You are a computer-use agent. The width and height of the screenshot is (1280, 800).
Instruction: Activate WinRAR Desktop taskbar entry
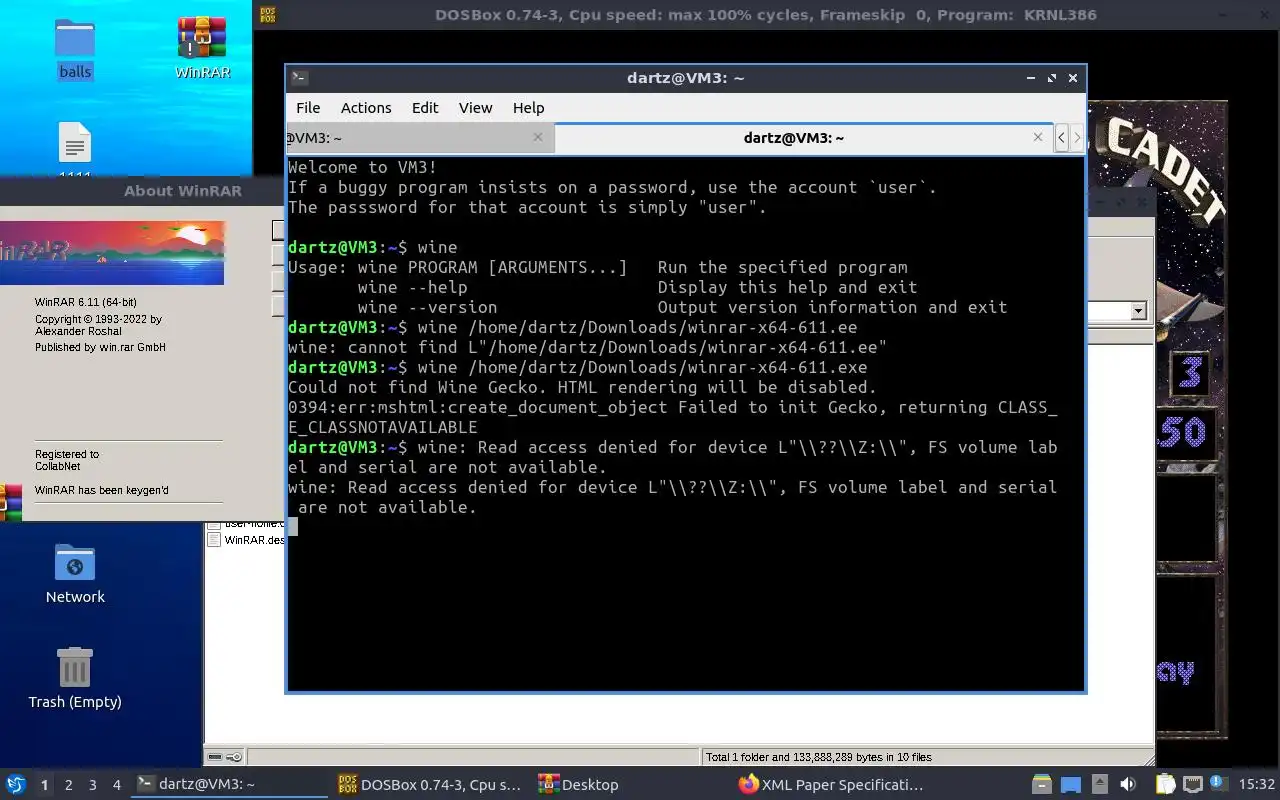[x=630, y=785]
